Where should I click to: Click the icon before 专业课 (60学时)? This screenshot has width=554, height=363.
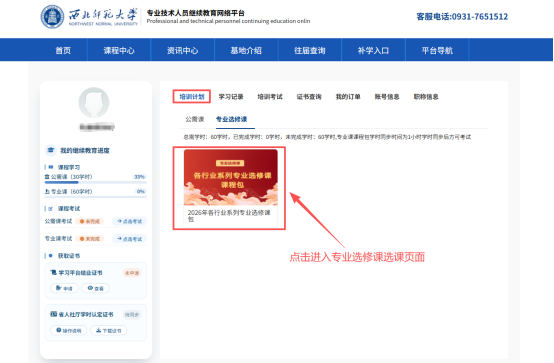pos(47,191)
